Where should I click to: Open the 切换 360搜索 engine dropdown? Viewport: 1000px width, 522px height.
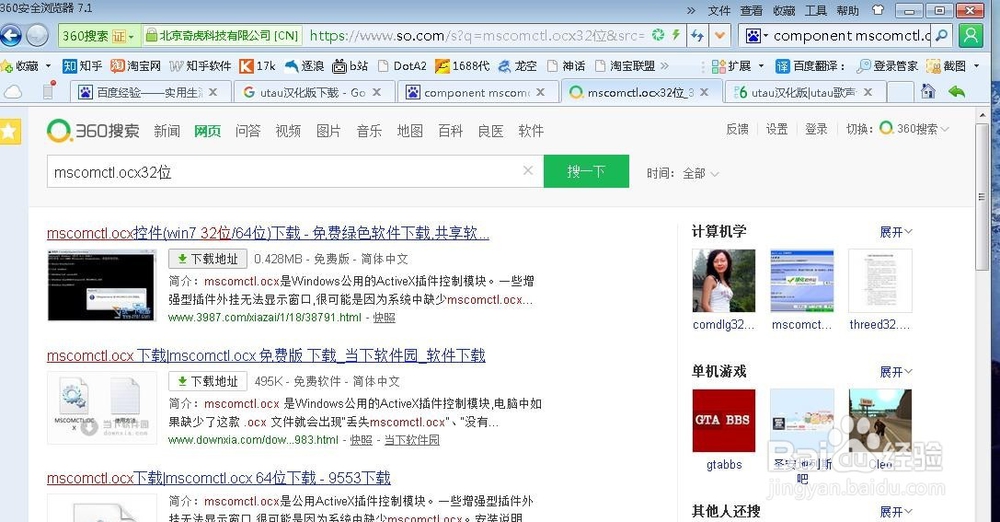913,129
